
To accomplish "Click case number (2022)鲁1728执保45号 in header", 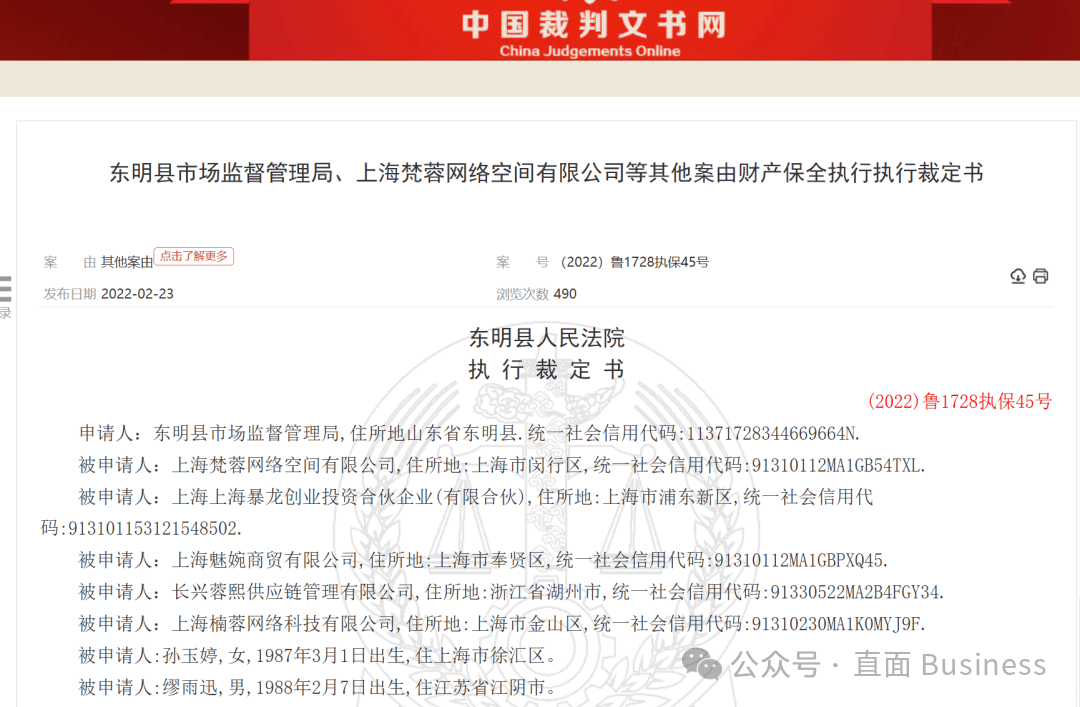I will [x=635, y=262].
